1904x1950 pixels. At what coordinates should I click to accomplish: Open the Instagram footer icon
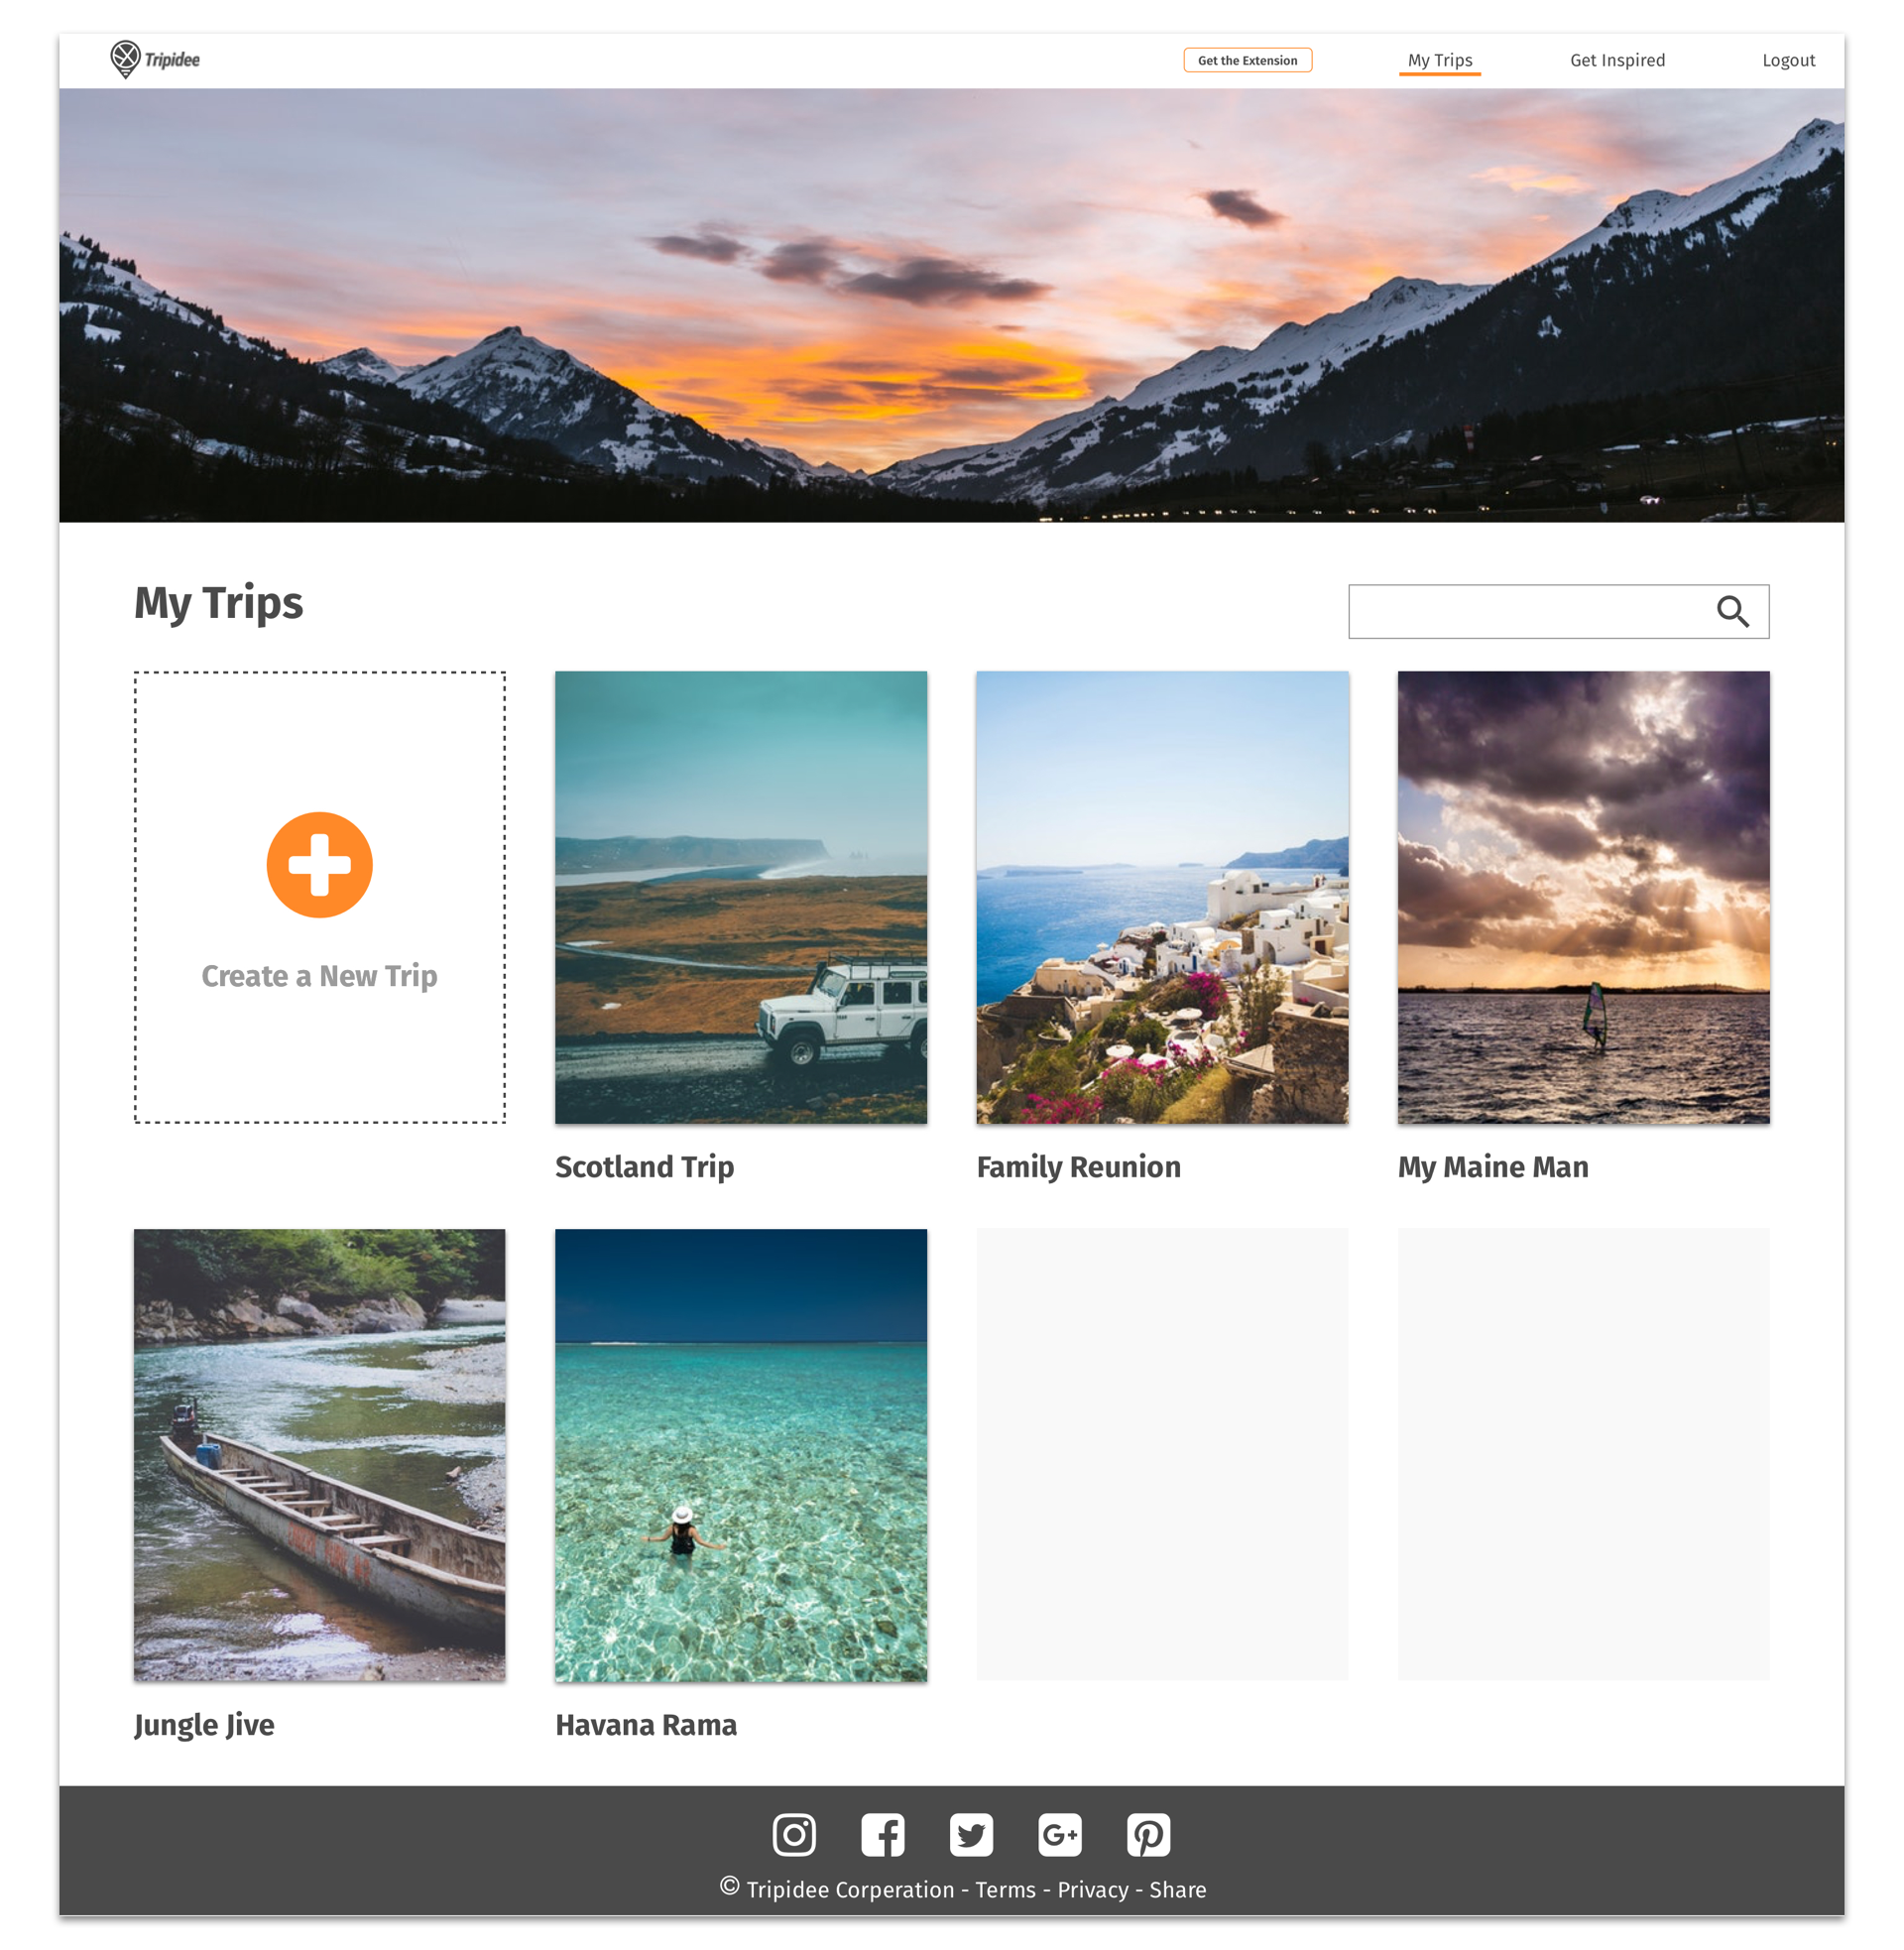click(794, 1834)
